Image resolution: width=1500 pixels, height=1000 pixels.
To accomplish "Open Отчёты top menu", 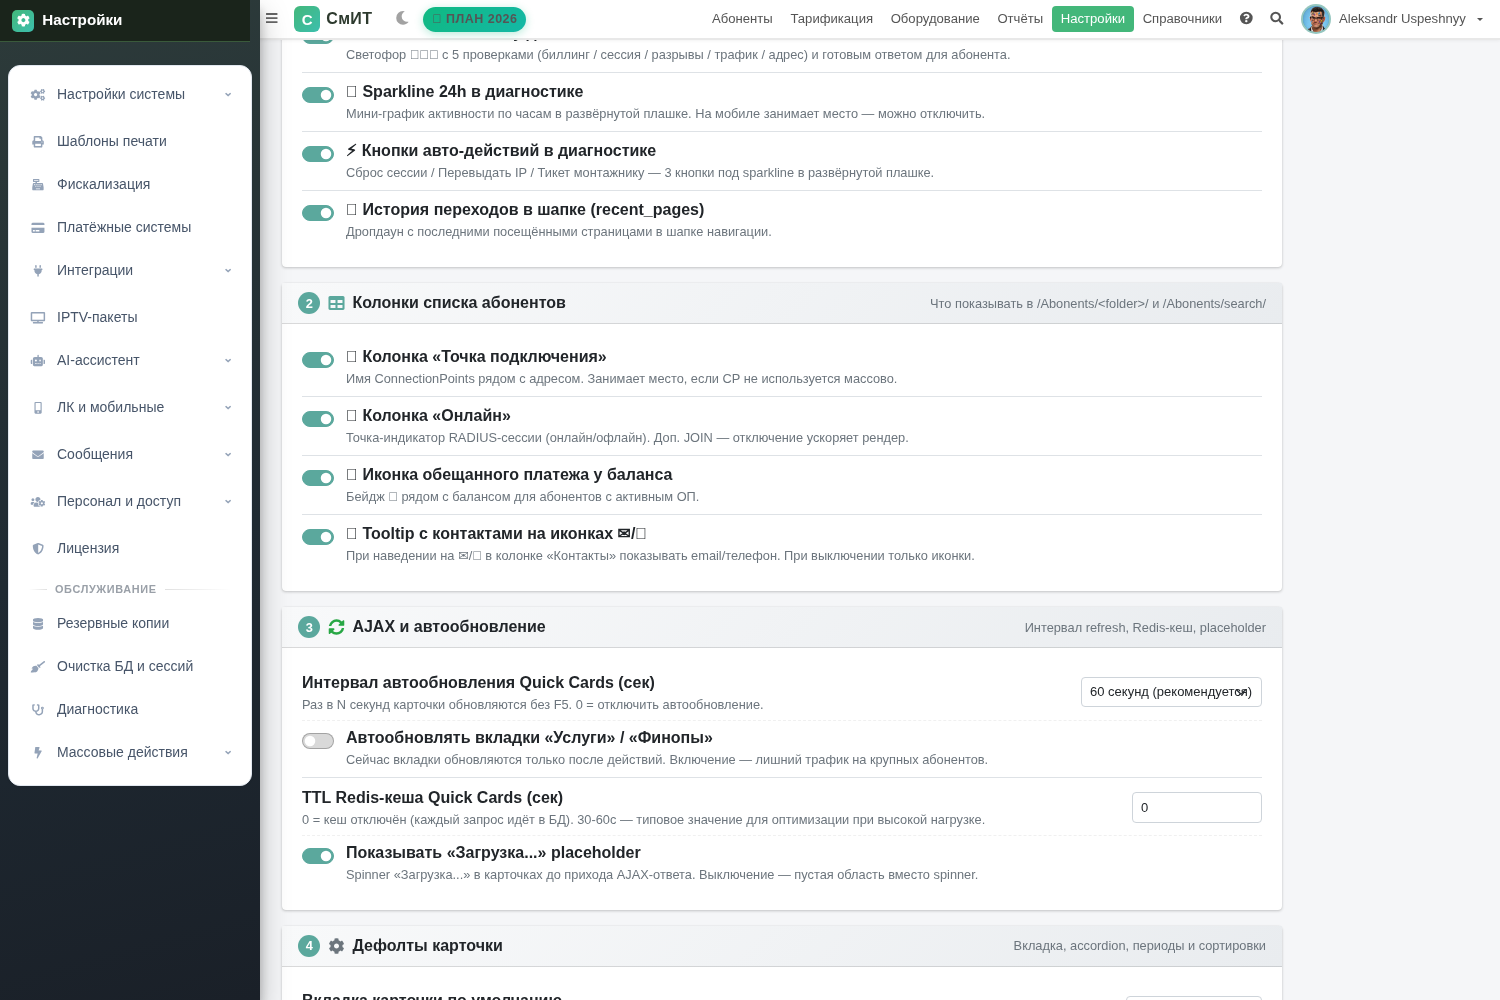I will (x=1020, y=19).
